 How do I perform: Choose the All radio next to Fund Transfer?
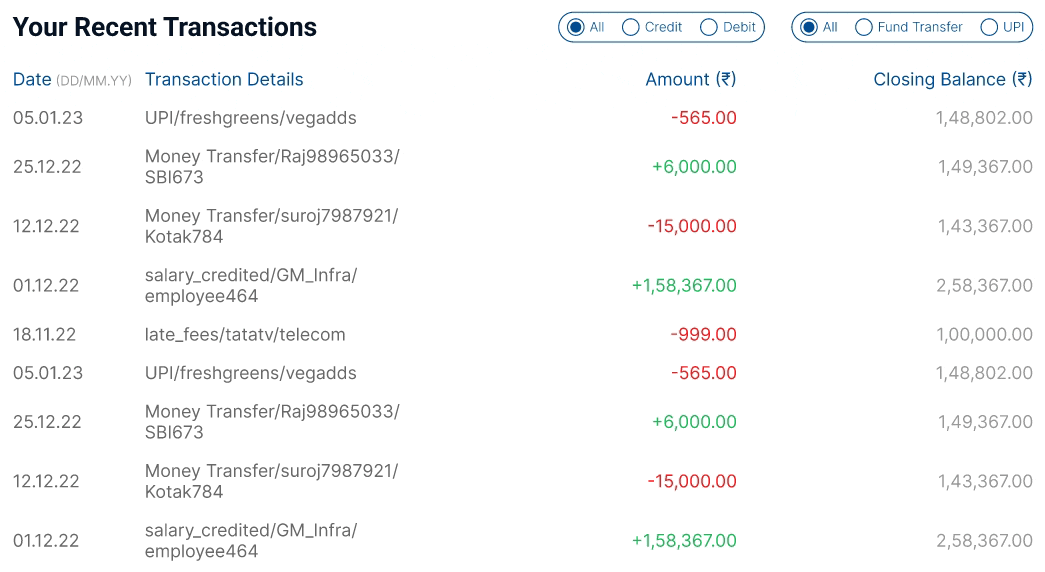pos(809,27)
